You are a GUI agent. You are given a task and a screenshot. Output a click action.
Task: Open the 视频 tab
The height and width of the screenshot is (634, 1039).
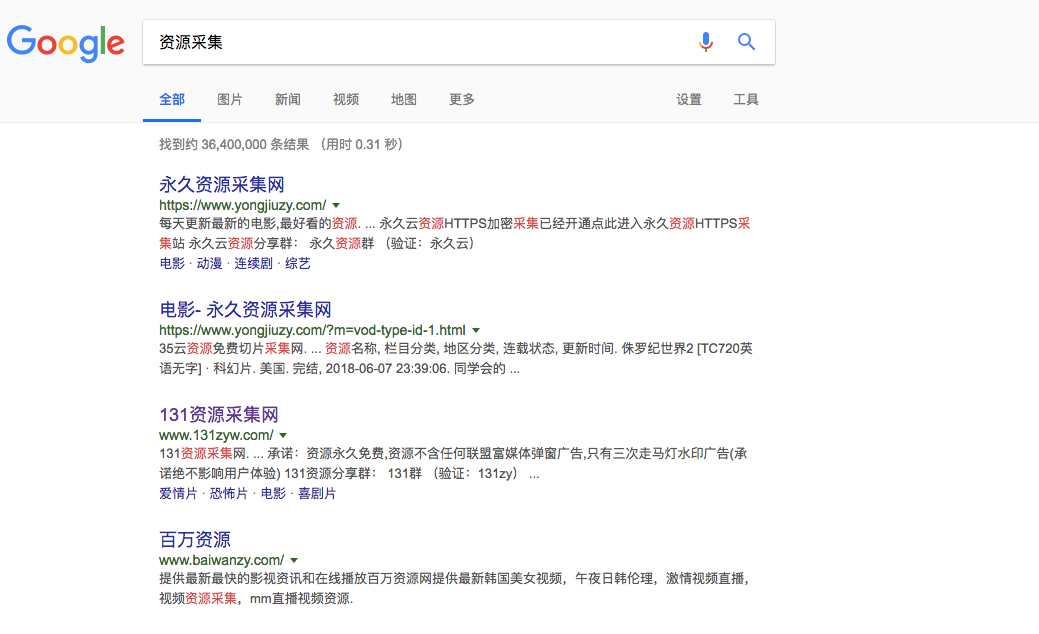coord(346,99)
